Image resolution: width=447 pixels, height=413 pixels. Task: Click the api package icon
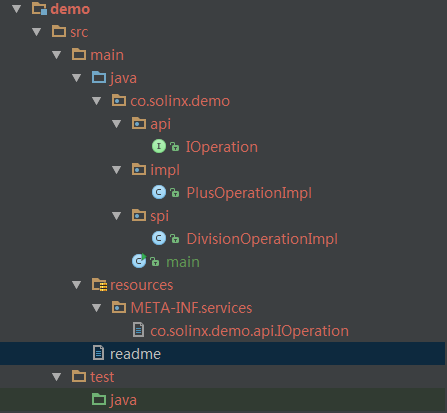click(x=139, y=123)
